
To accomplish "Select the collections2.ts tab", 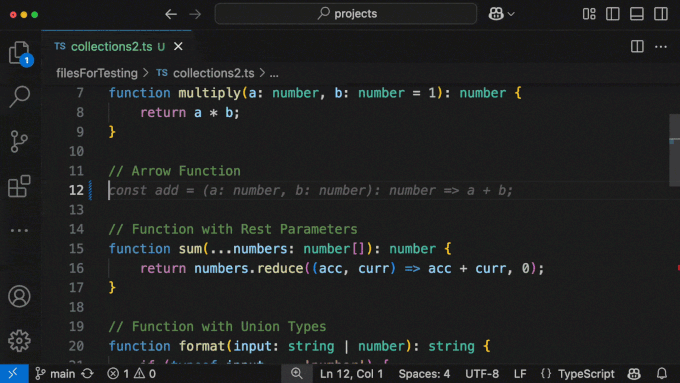I will 111,46.
